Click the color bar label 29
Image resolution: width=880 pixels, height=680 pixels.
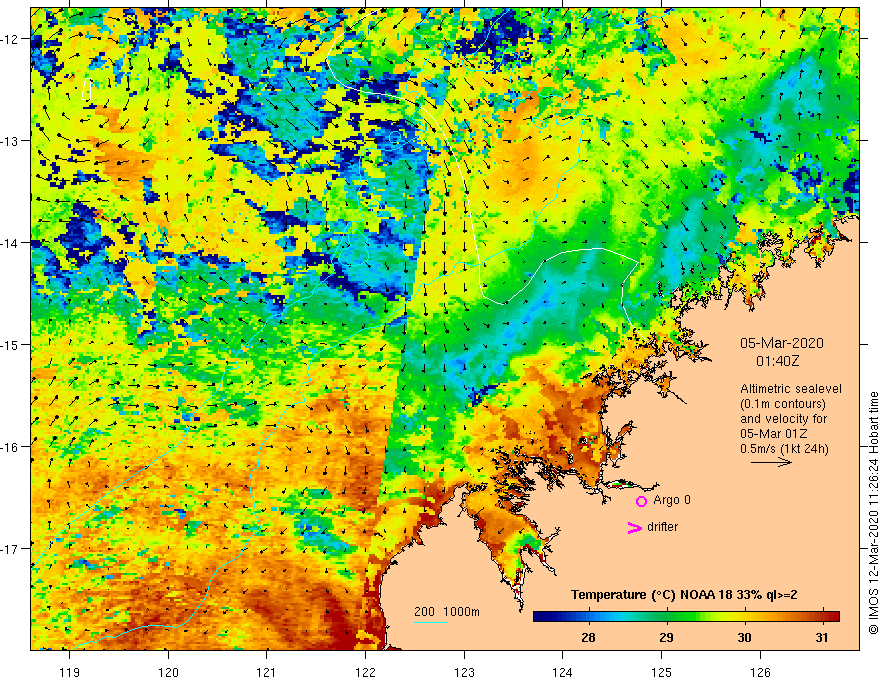pyautogui.click(x=666, y=638)
